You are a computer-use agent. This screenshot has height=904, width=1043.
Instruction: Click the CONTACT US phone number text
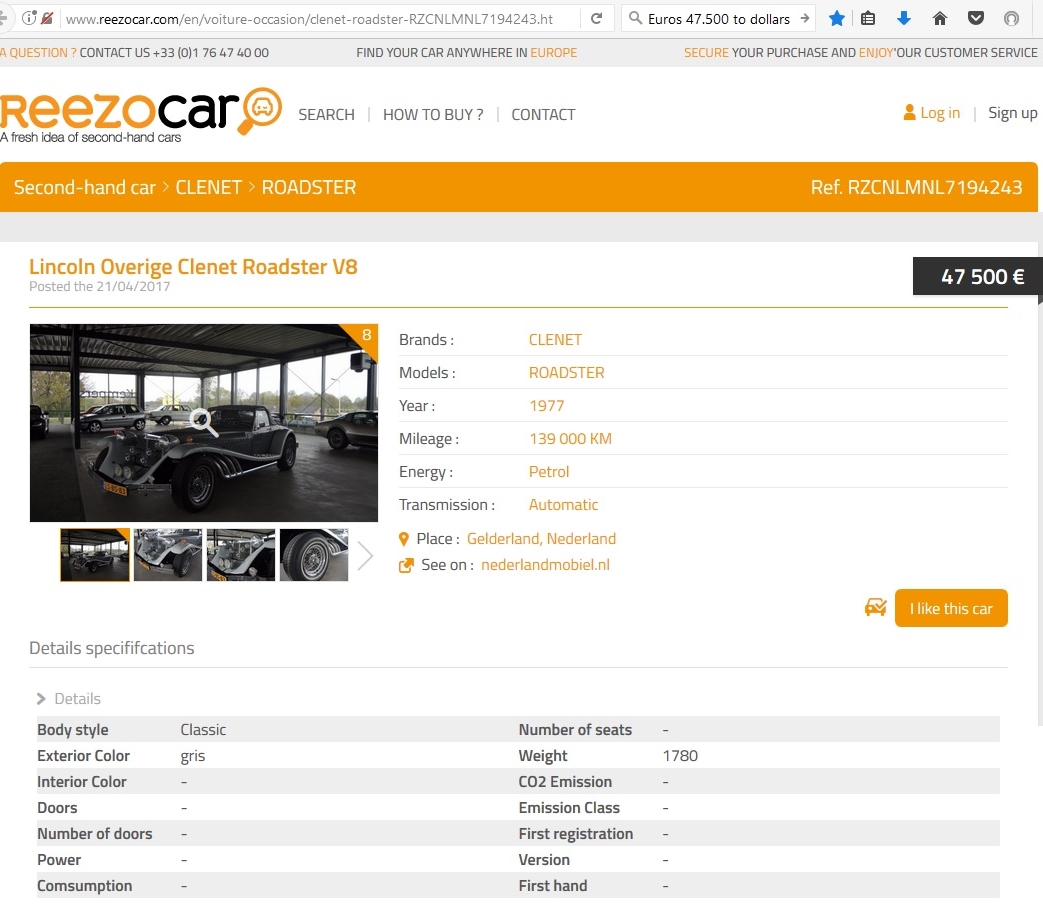pyautogui.click(x=174, y=53)
